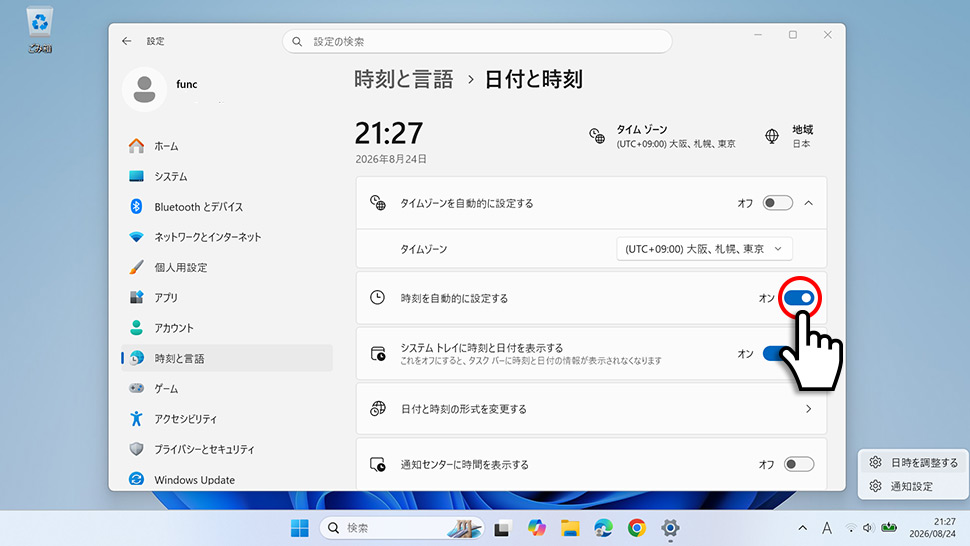The image size is (970, 546).
Task: Click the 時刻と言語 breadcrumb link
Action: tap(403, 79)
